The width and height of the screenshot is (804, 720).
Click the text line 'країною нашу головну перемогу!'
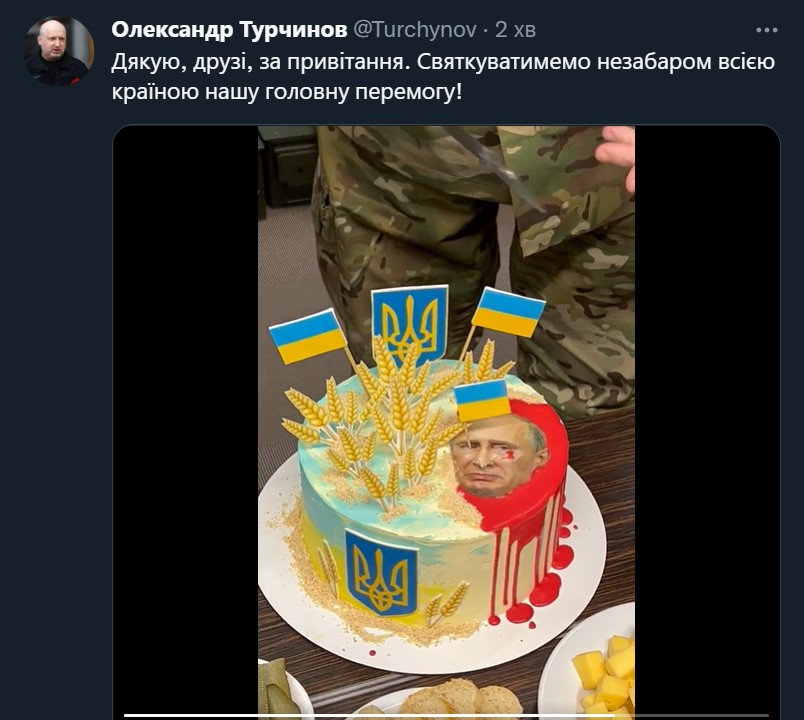point(287,93)
